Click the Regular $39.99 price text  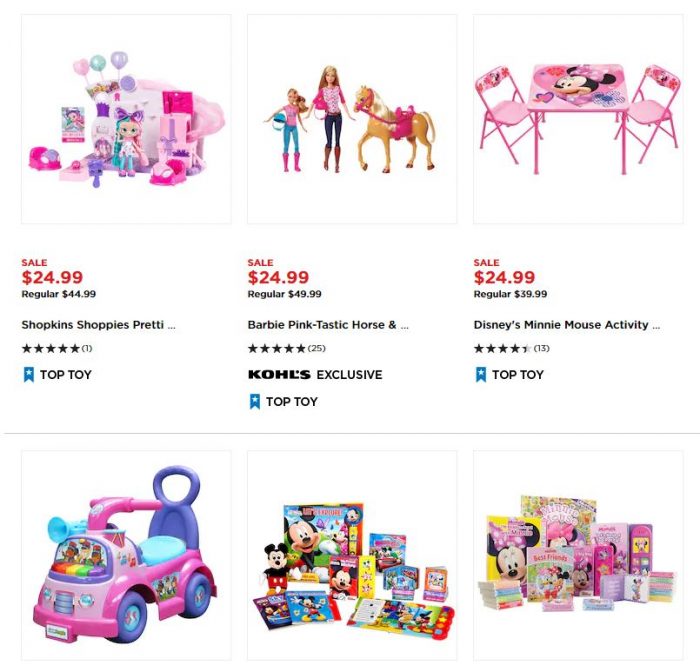[510, 294]
